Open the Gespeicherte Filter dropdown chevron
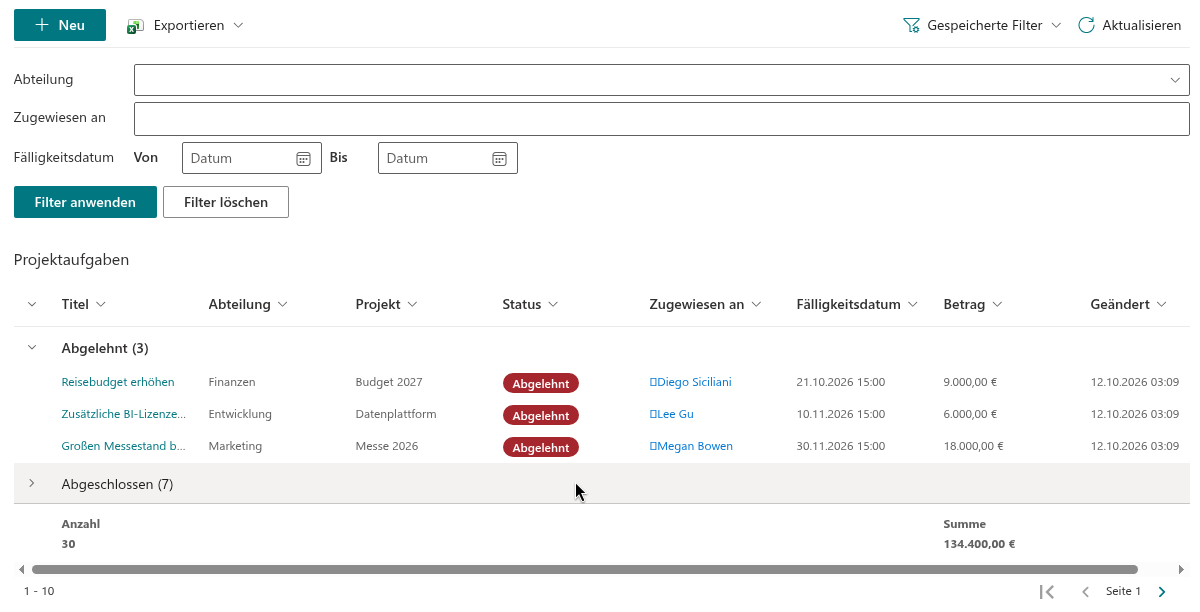Screen dimensions: 1200x612 (1056, 25)
